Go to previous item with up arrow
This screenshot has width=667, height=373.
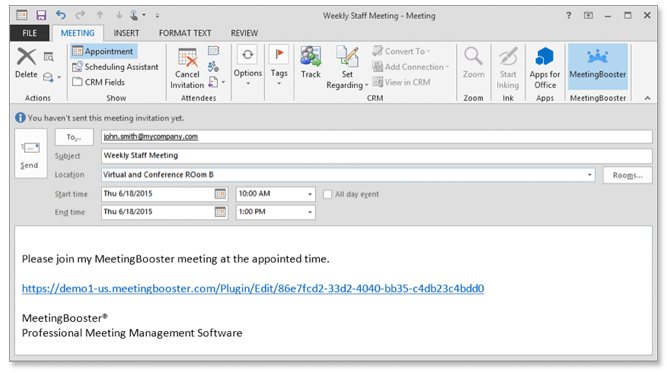point(100,15)
